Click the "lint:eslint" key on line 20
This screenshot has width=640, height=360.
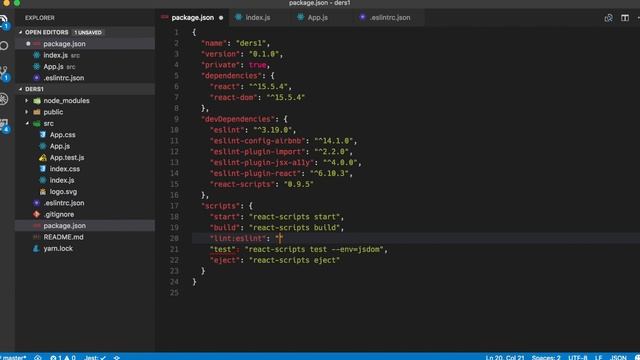click(238, 238)
